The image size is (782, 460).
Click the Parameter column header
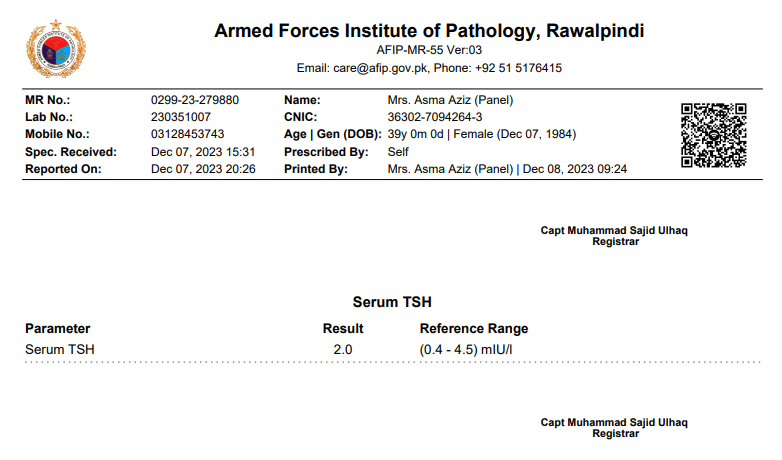tap(58, 328)
